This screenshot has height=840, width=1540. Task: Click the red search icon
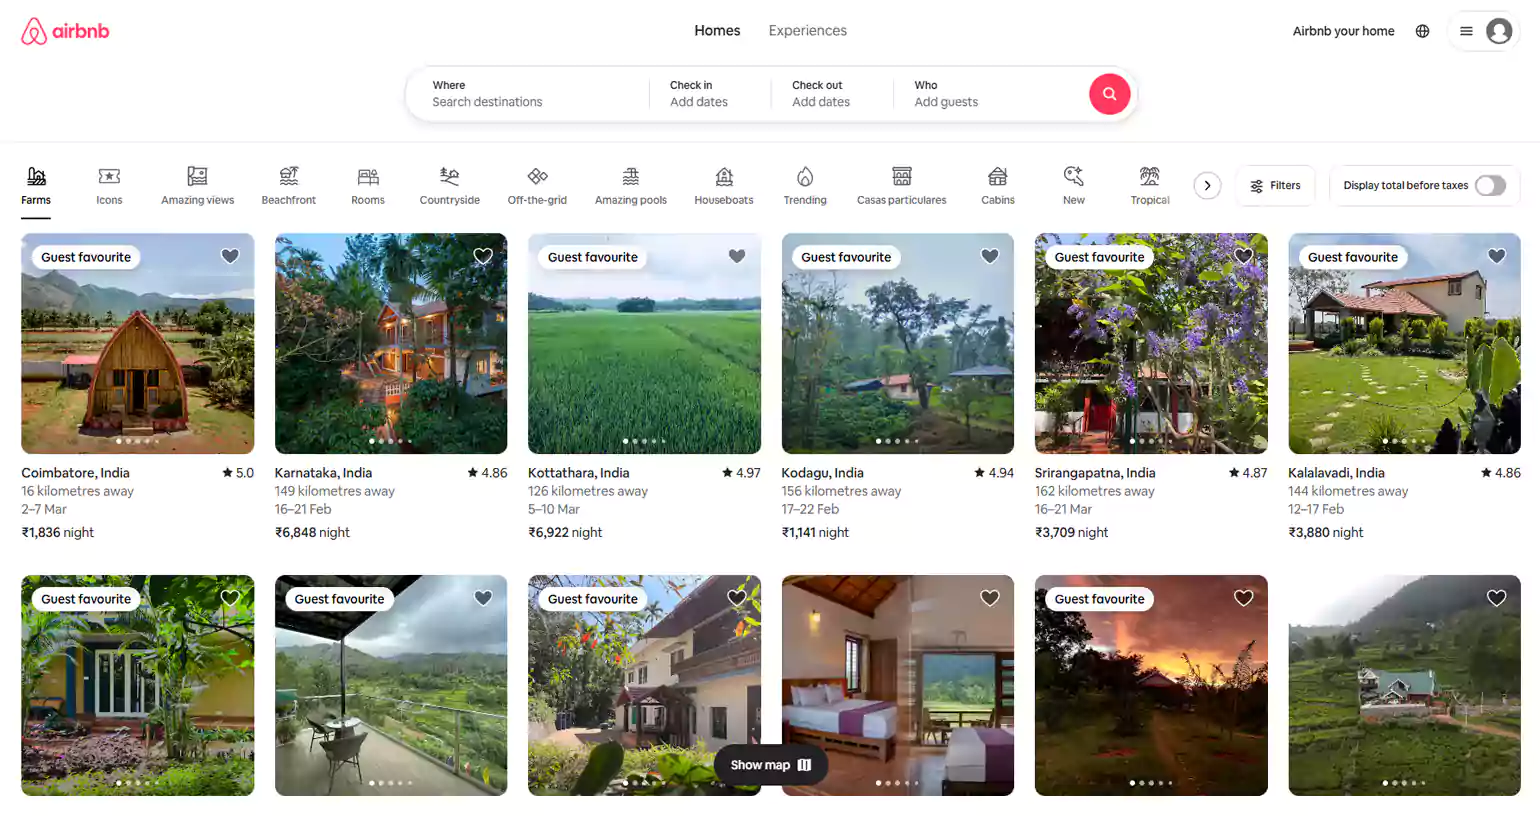click(1109, 93)
